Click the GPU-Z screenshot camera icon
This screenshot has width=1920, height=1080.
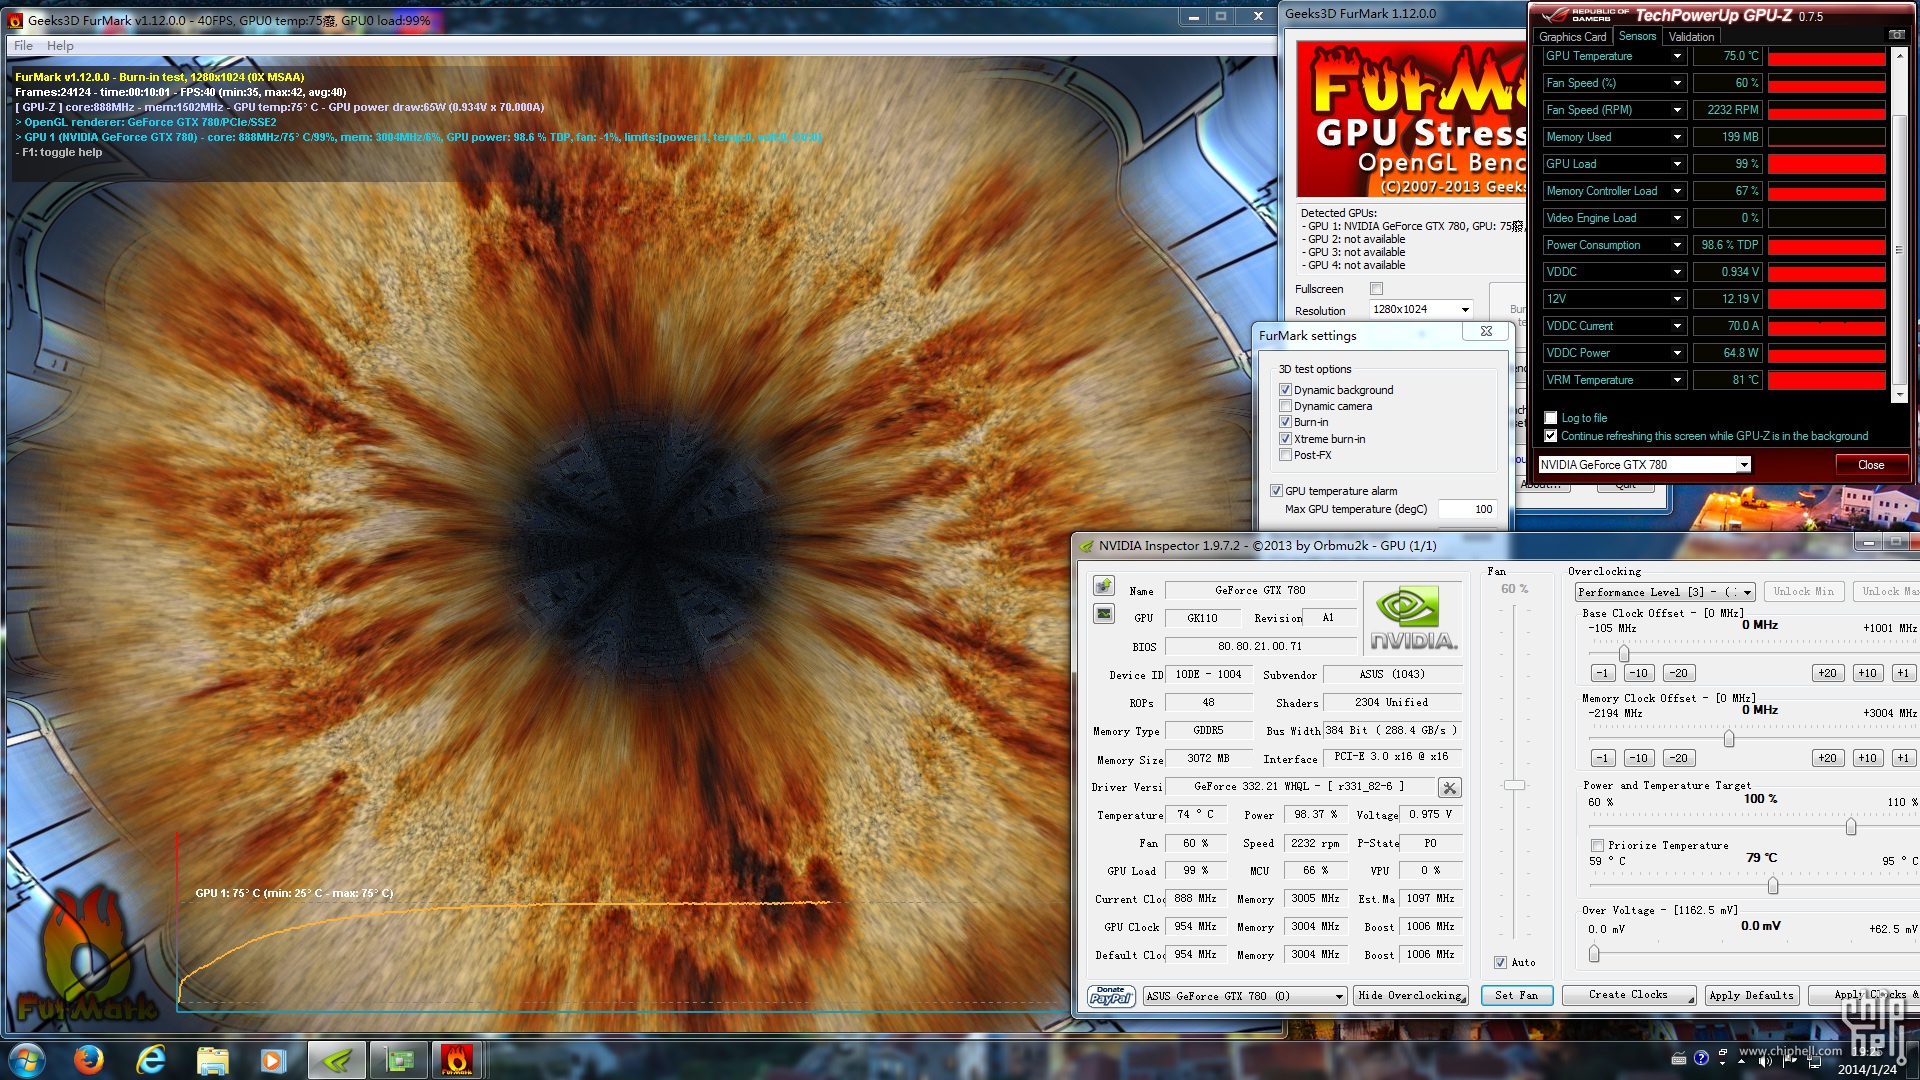click(x=1896, y=35)
